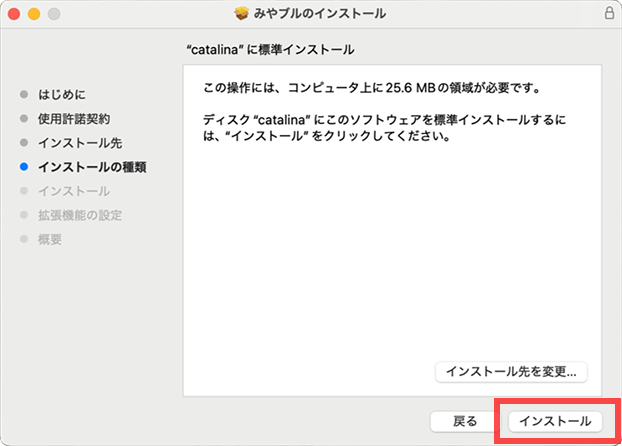Click the gray zoom button in the title bar
The image size is (622, 446).
coord(53,14)
